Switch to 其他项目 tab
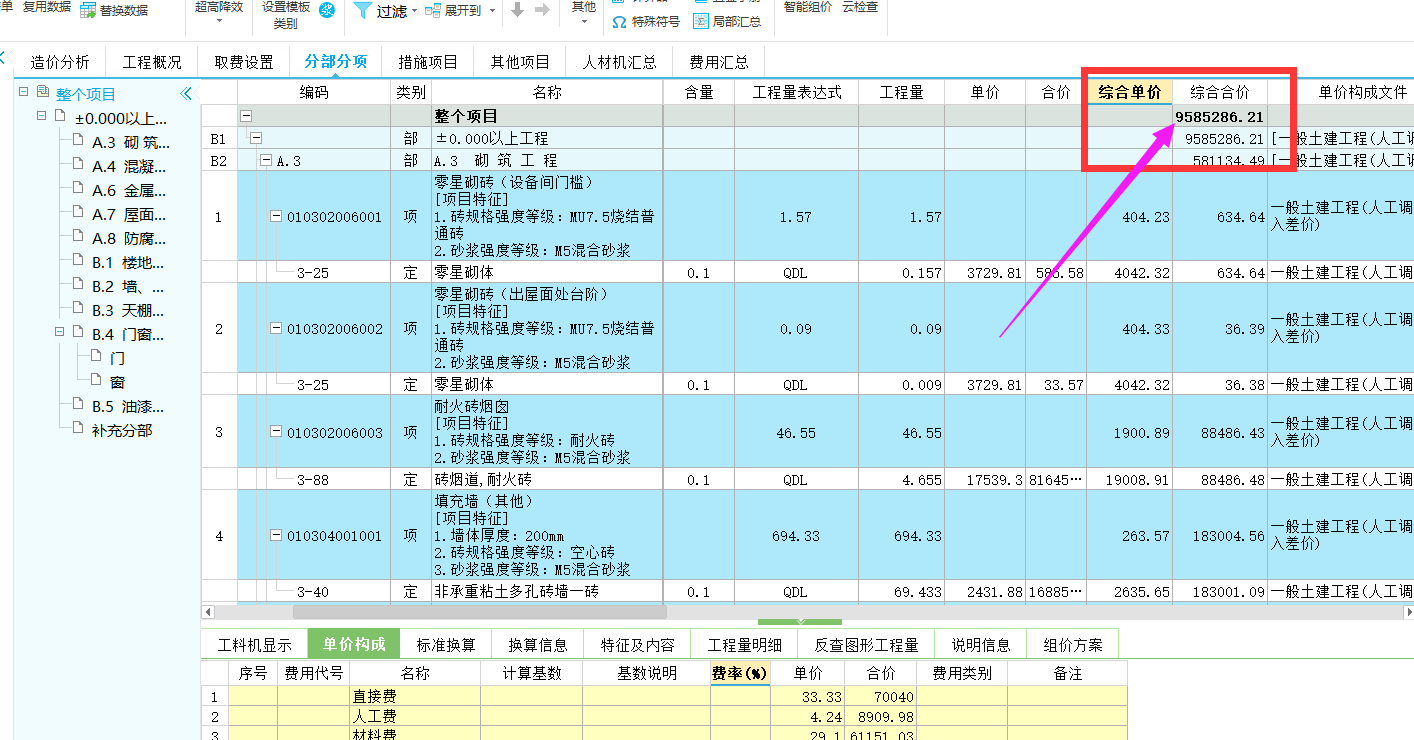Screen dimensions: 1414x740 pos(520,62)
